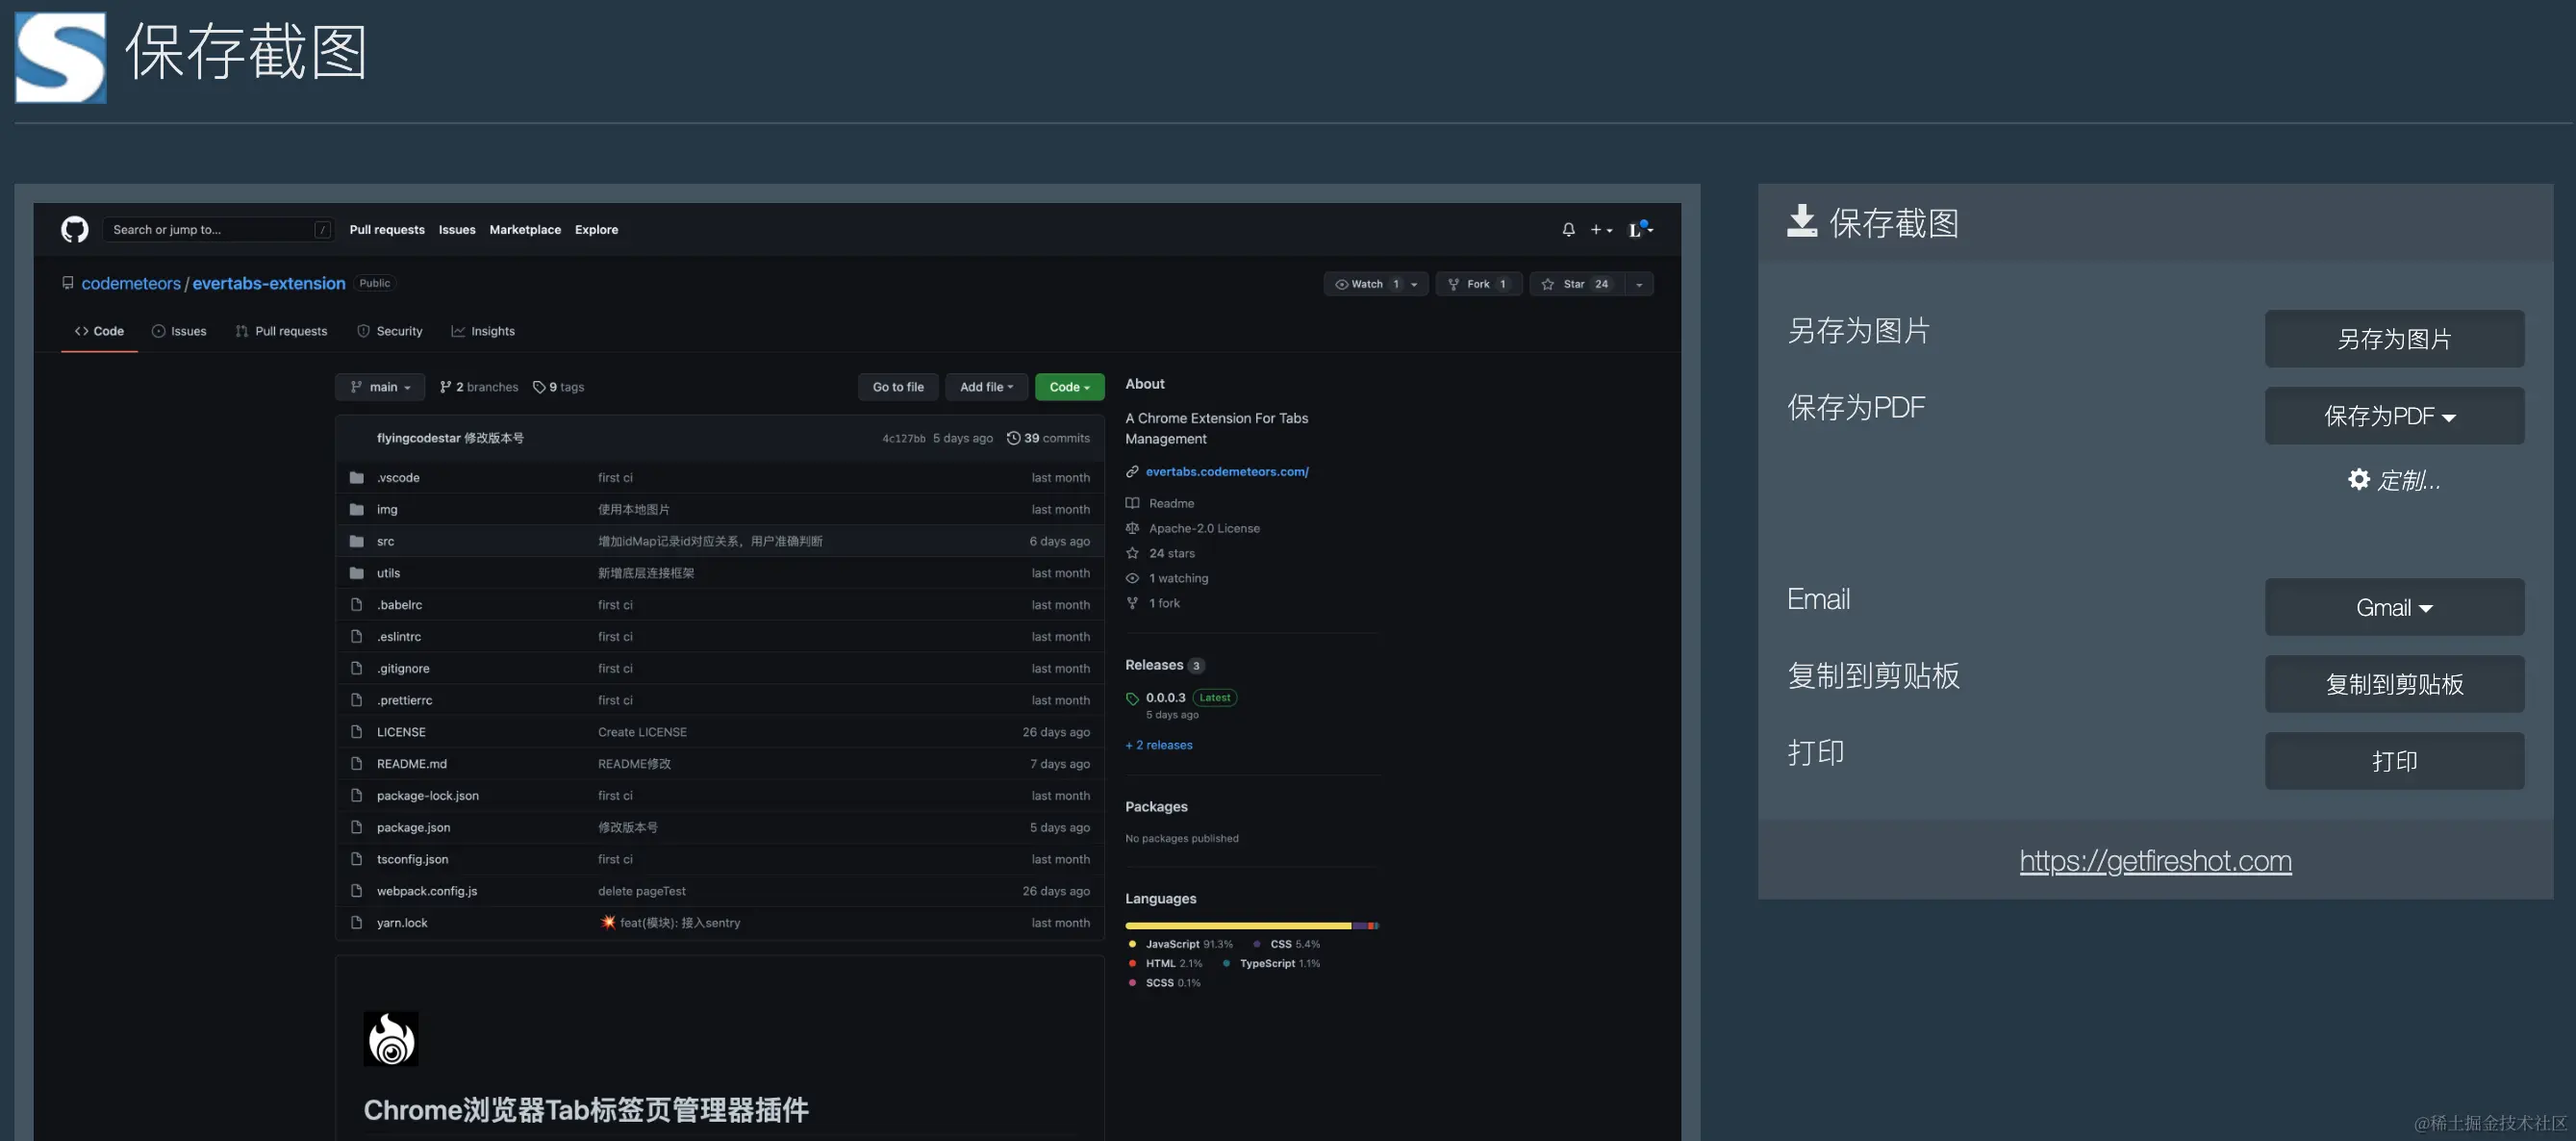This screenshot has width=2576, height=1141.
Task: Open the https://getfireshot.com link
Action: click(x=2155, y=861)
